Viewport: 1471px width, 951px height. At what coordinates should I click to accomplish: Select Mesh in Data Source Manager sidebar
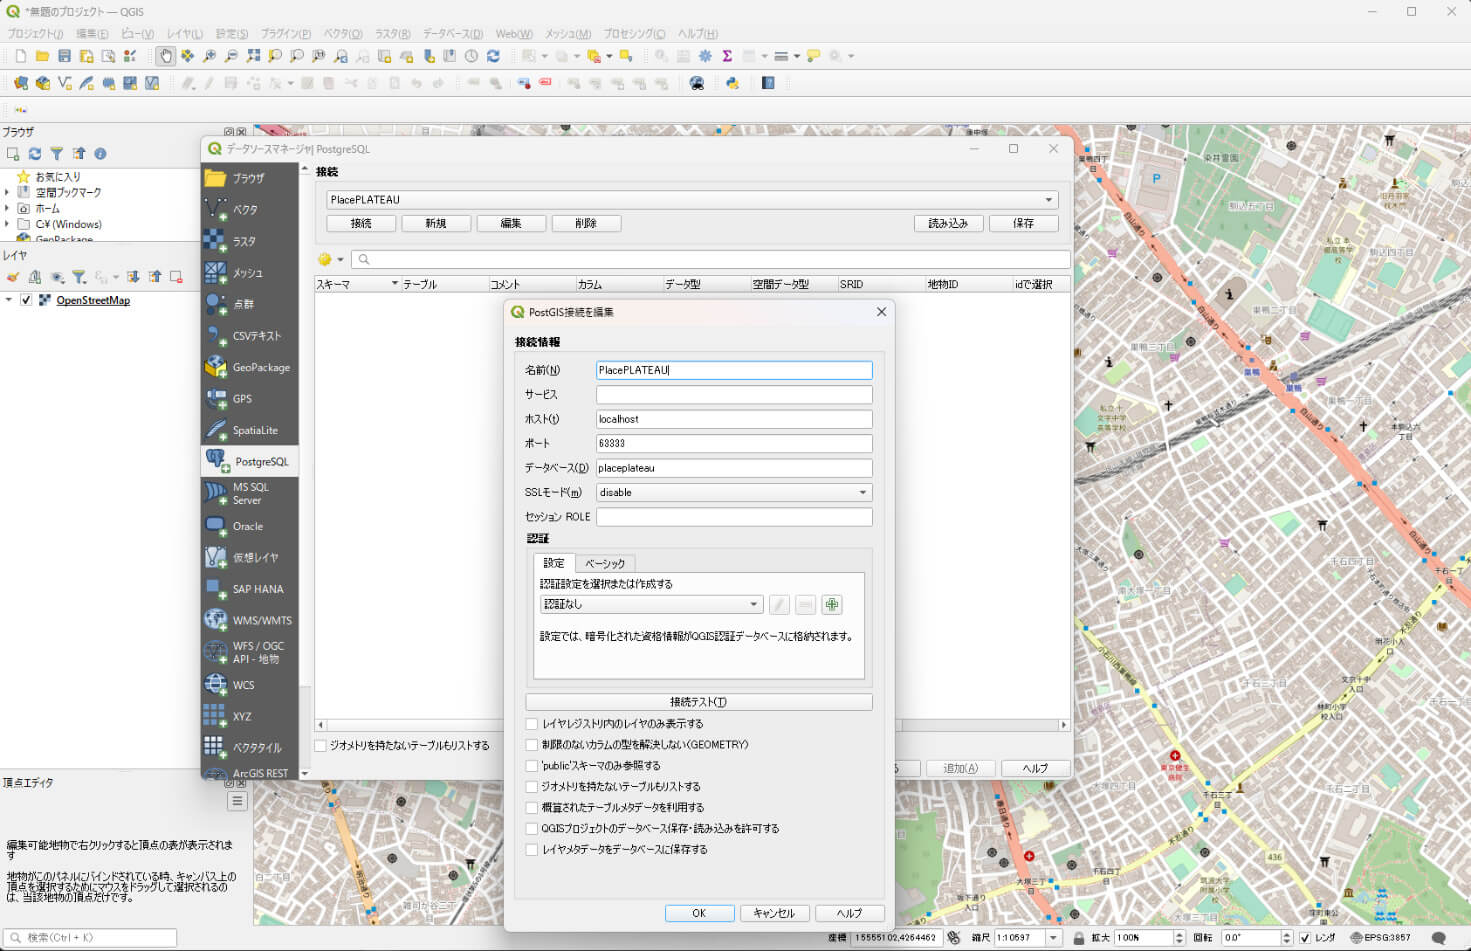(x=250, y=273)
